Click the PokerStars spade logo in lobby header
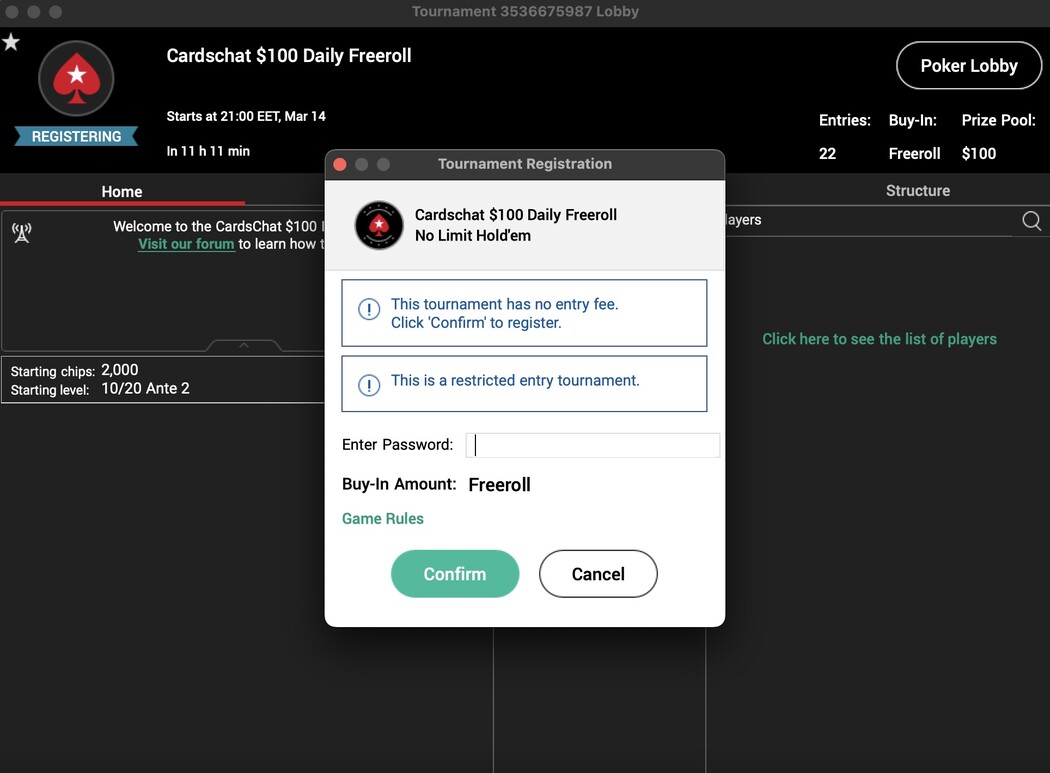The height and width of the screenshot is (773, 1050). pos(76,78)
